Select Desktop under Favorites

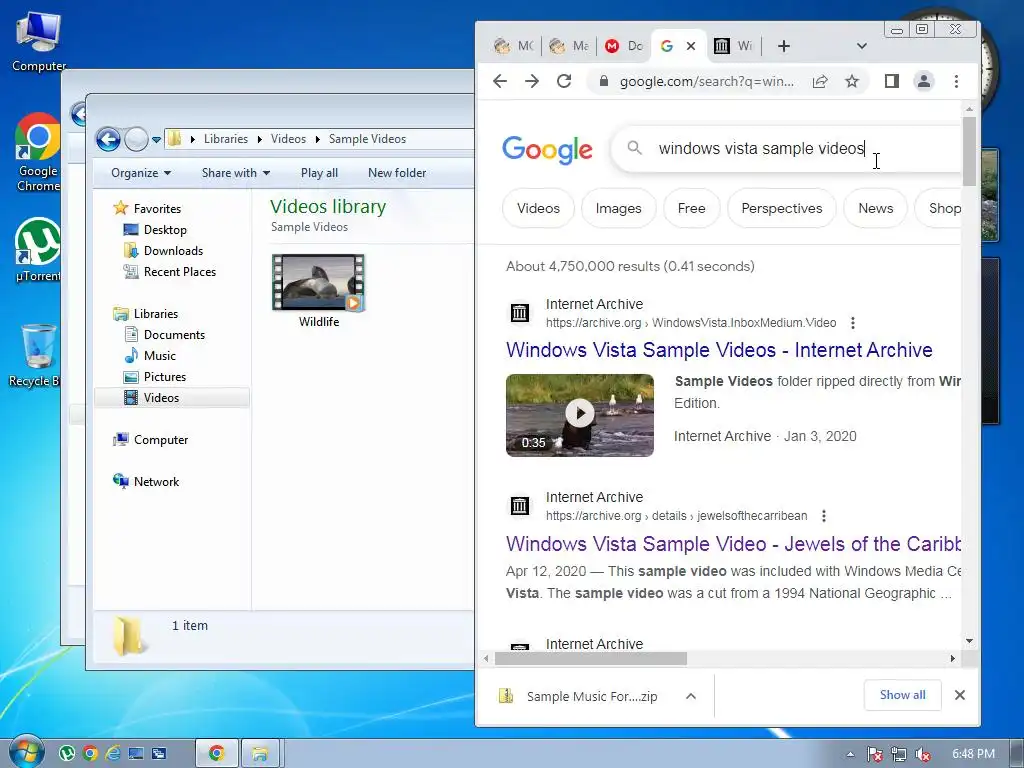(x=165, y=230)
